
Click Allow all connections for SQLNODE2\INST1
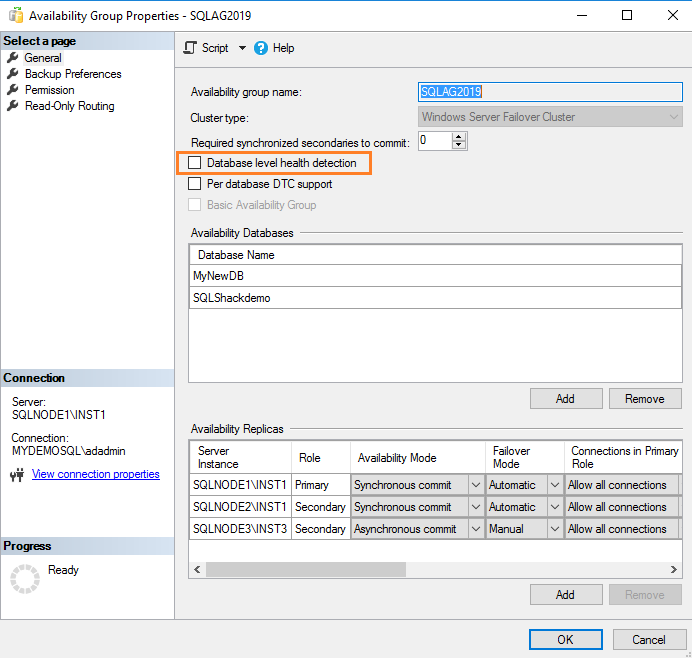622,507
